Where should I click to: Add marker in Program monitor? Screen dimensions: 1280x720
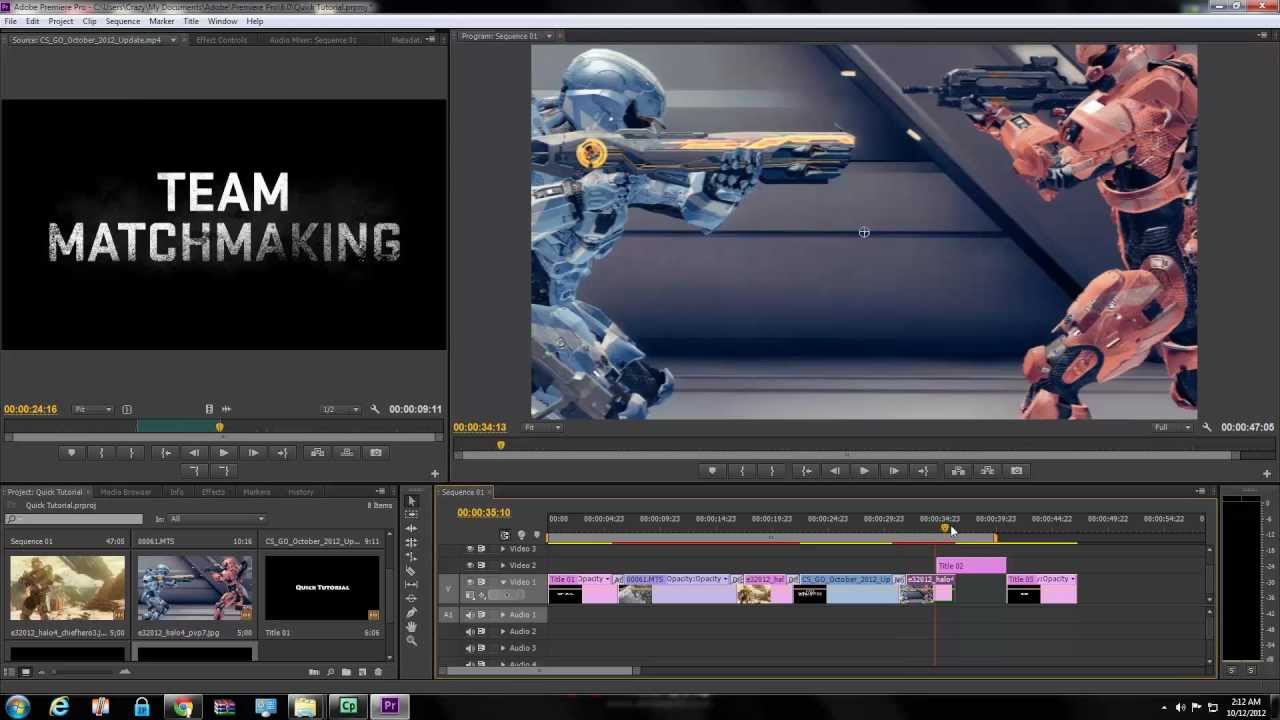tap(712, 471)
